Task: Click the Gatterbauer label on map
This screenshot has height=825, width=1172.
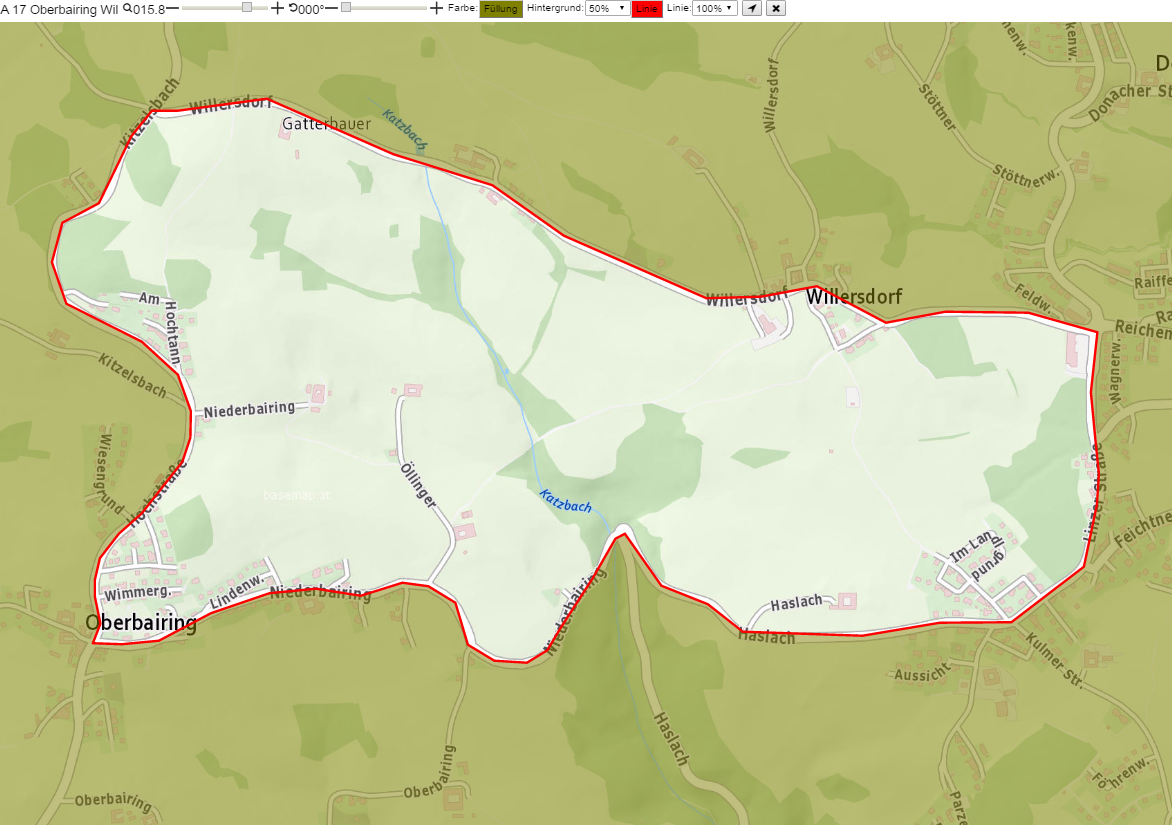Action: pos(326,123)
